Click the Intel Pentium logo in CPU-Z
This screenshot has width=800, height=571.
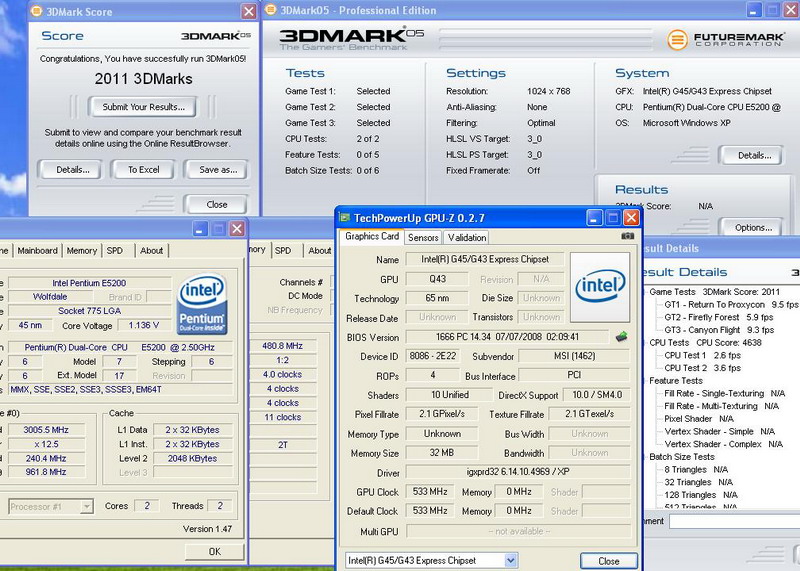coord(202,304)
